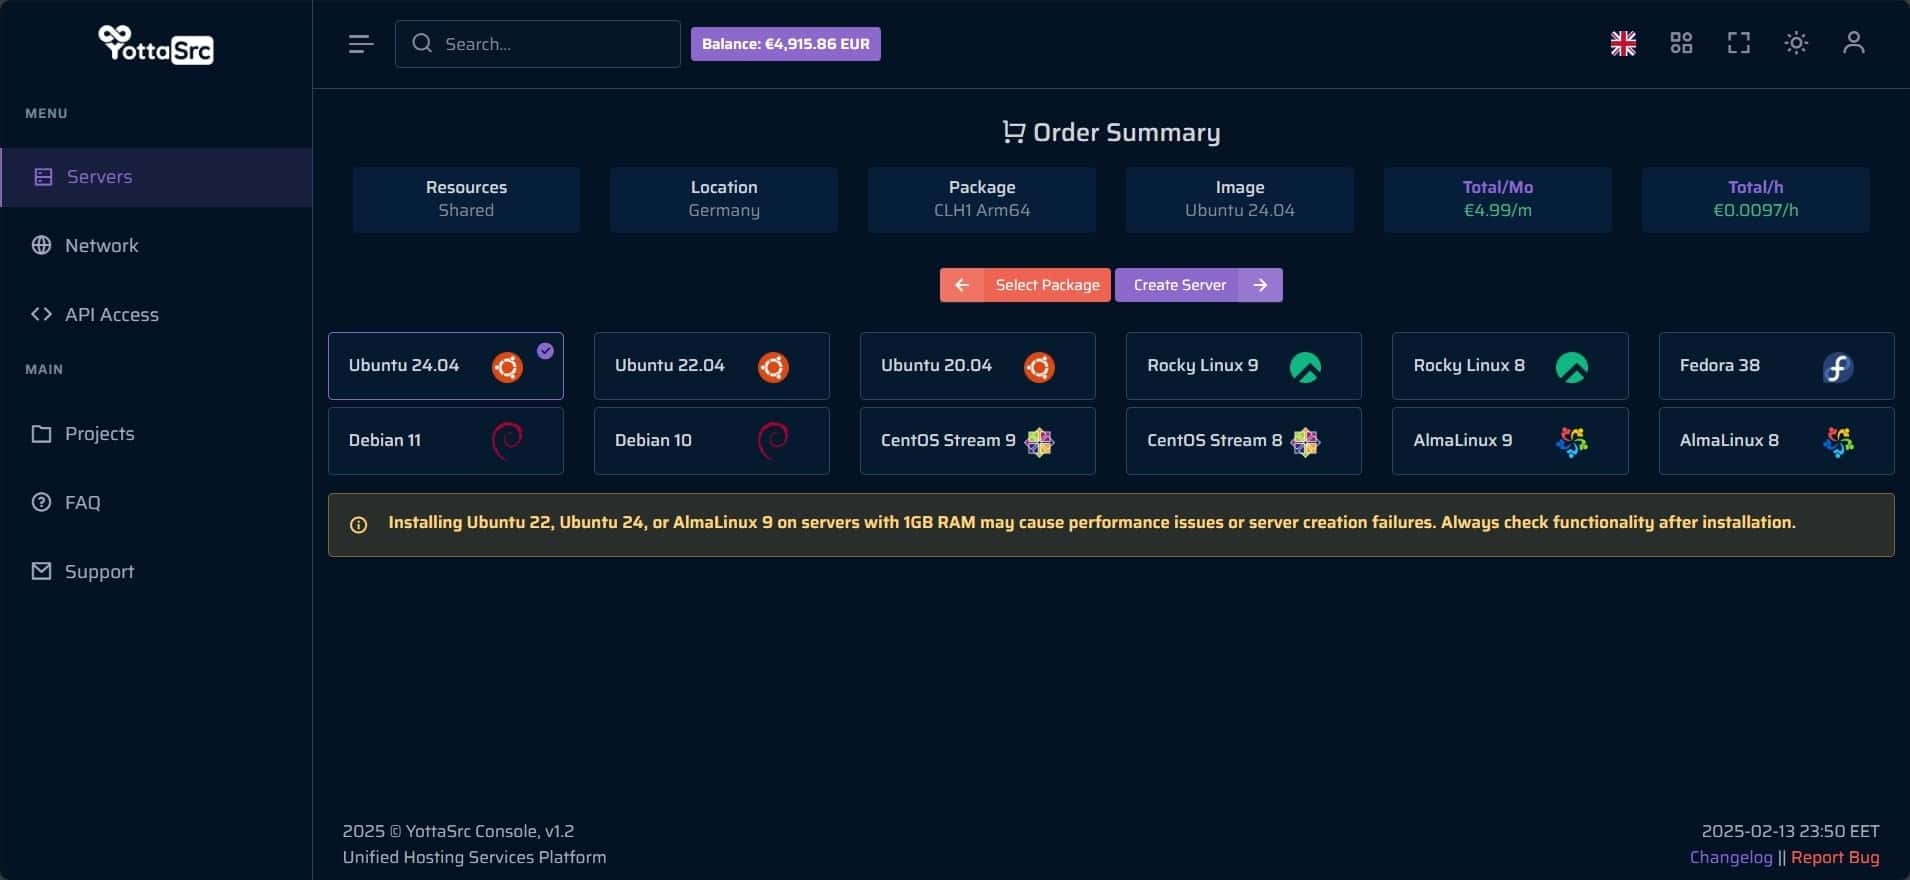Focus the Search input field
Screen dimensions: 1910x880
click(x=538, y=44)
